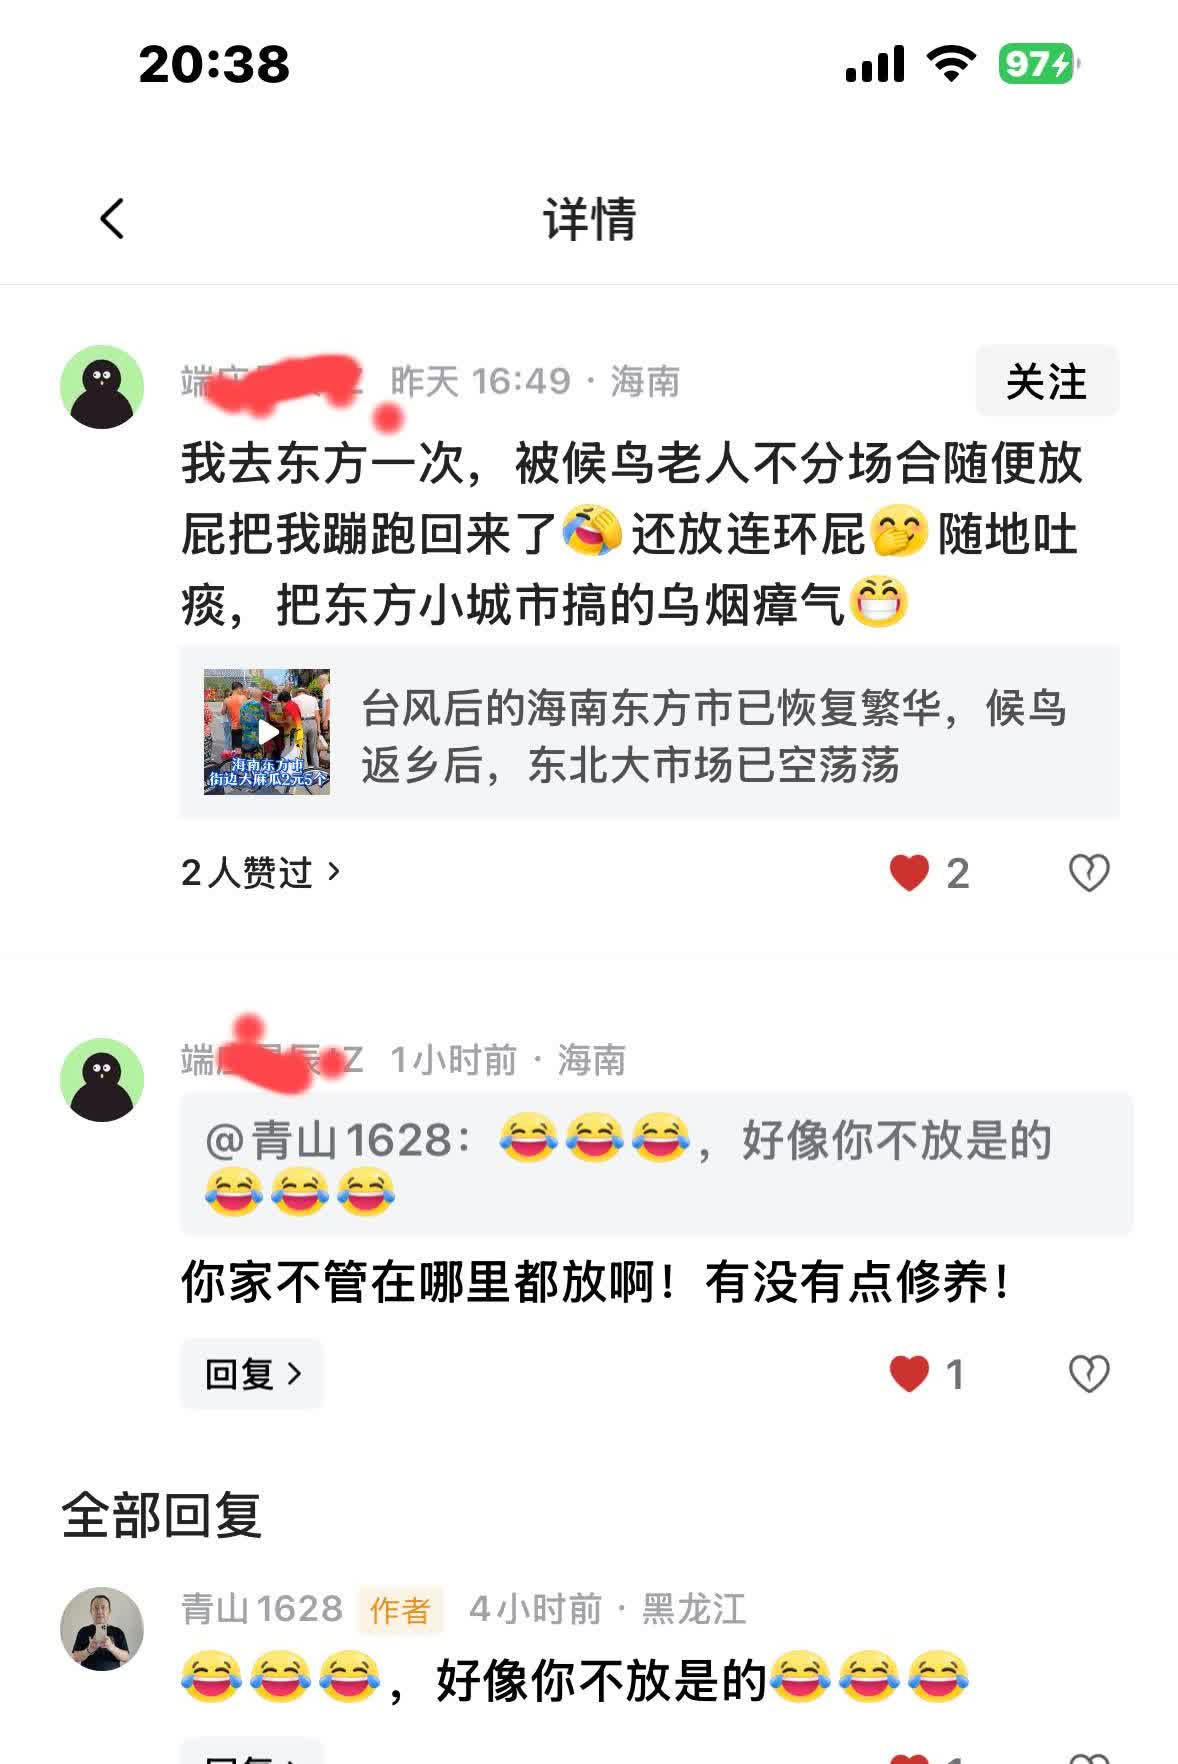Screen dimensions: 1178x1764
Task: Tap the 详情 page title
Action: (x=589, y=218)
